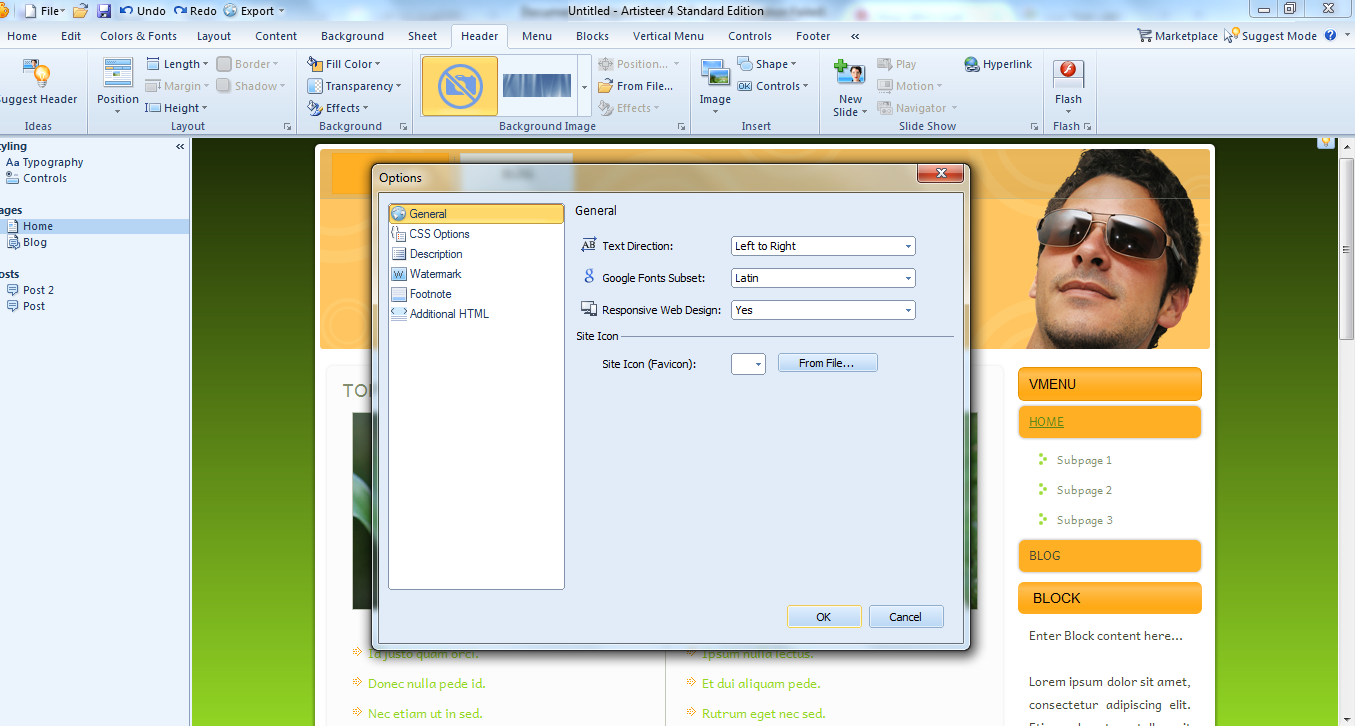Cancel the Options dialog
This screenshot has height=726, width=1355.
905,617
